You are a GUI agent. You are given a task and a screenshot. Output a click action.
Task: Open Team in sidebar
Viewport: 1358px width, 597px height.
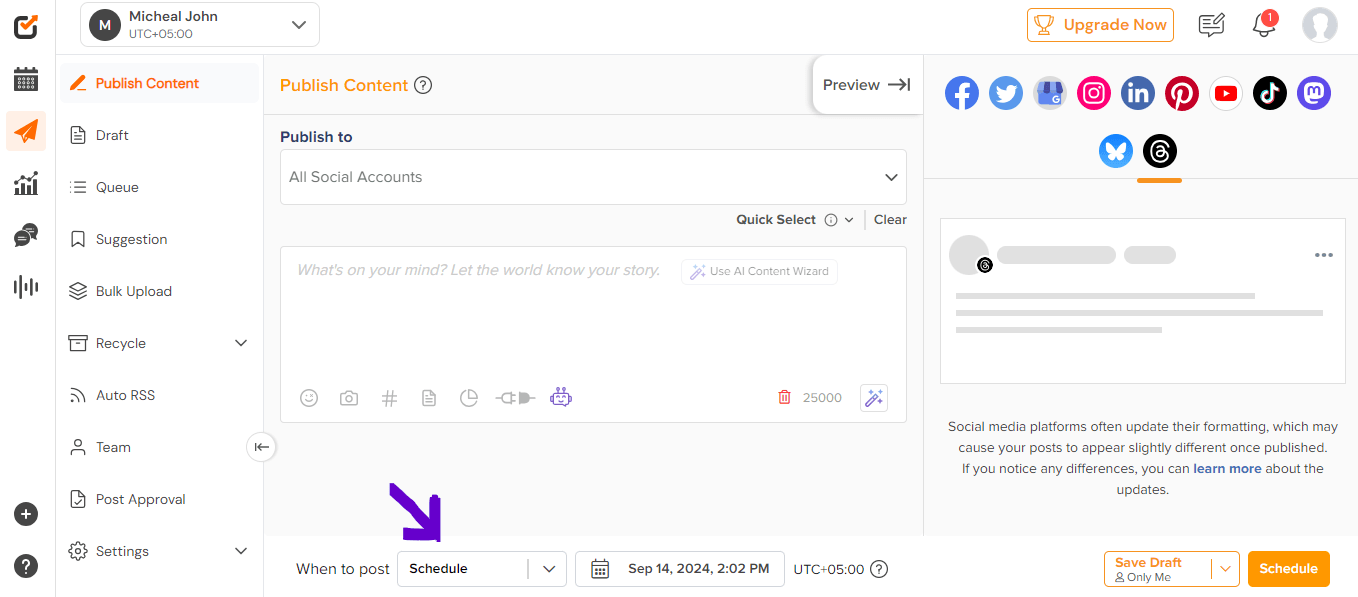(x=159, y=447)
